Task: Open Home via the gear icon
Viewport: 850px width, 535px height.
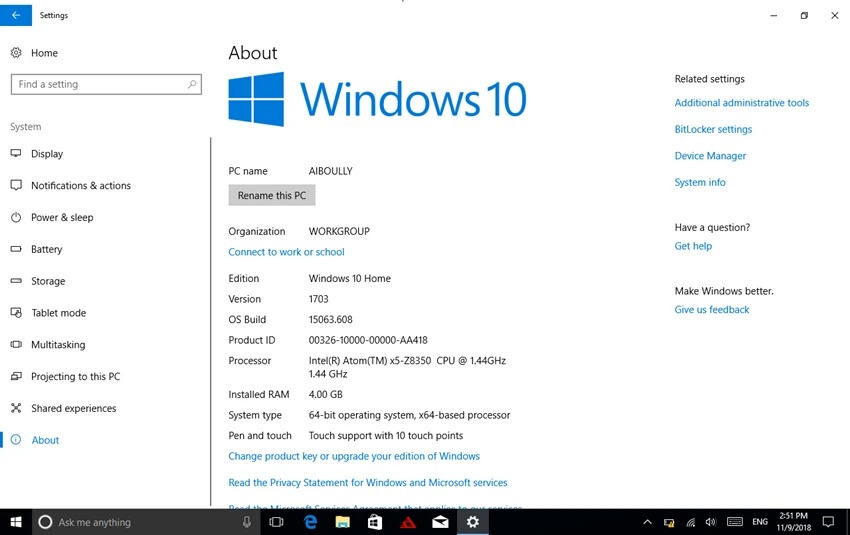Action: pos(16,53)
